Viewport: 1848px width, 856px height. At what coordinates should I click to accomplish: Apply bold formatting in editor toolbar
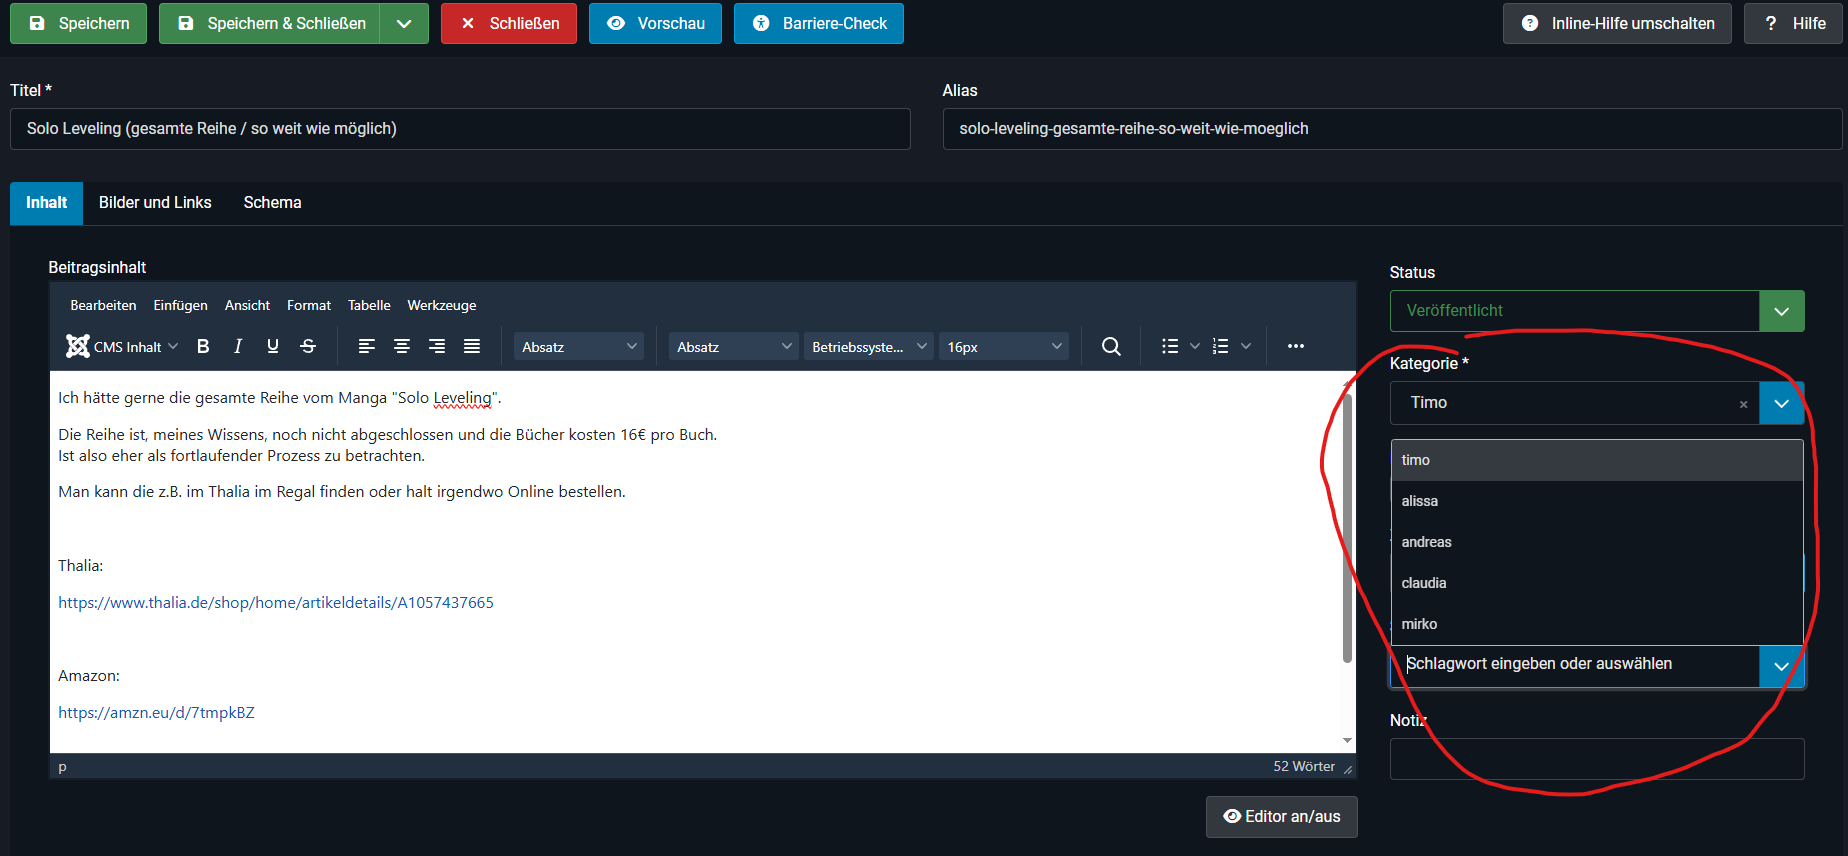pyautogui.click(x=203, y=346)
